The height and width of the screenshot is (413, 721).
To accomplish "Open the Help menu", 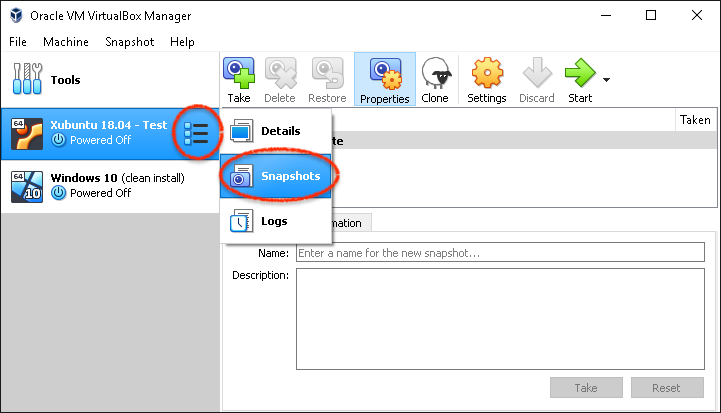I will point(182,42).
